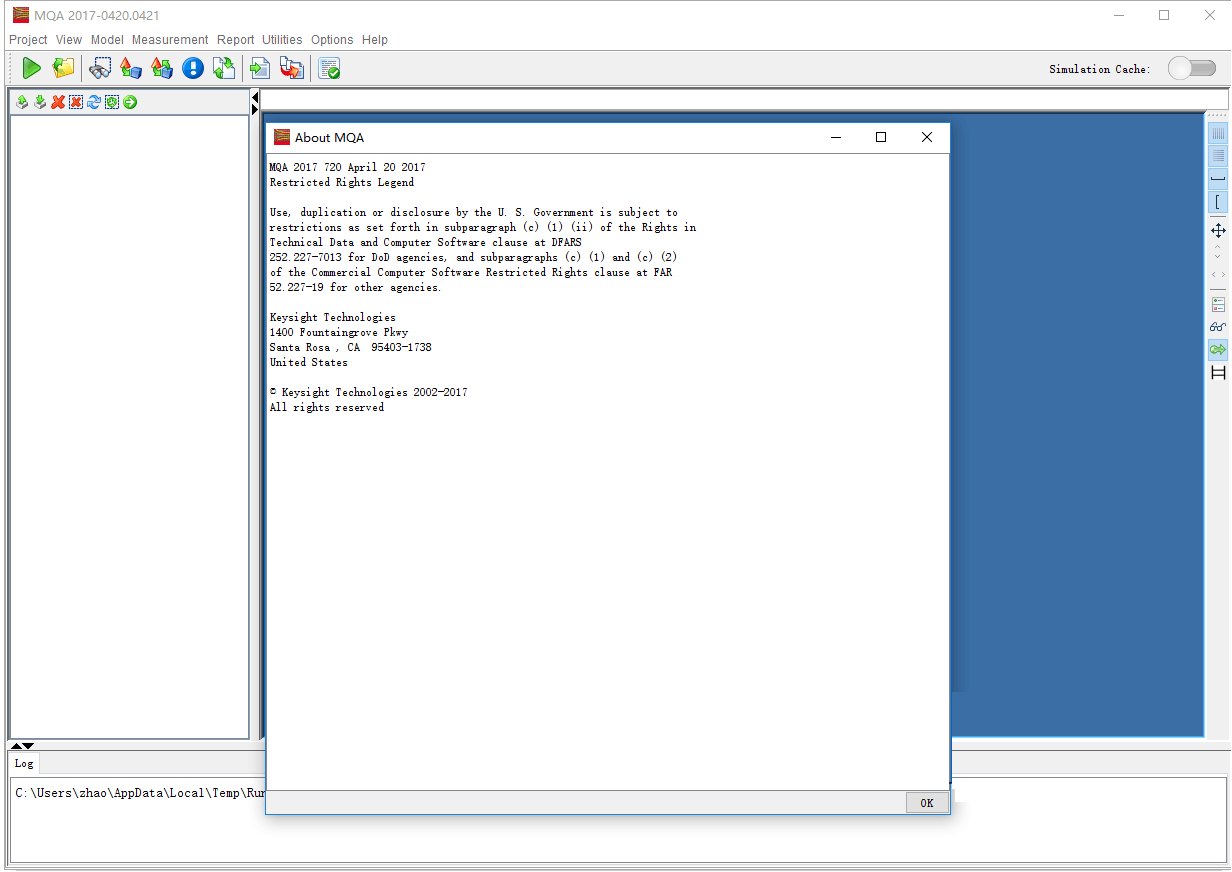Click the 'All rights reserved' line
The width and height of the screenshot is (1232, 872).
(327, 408)
